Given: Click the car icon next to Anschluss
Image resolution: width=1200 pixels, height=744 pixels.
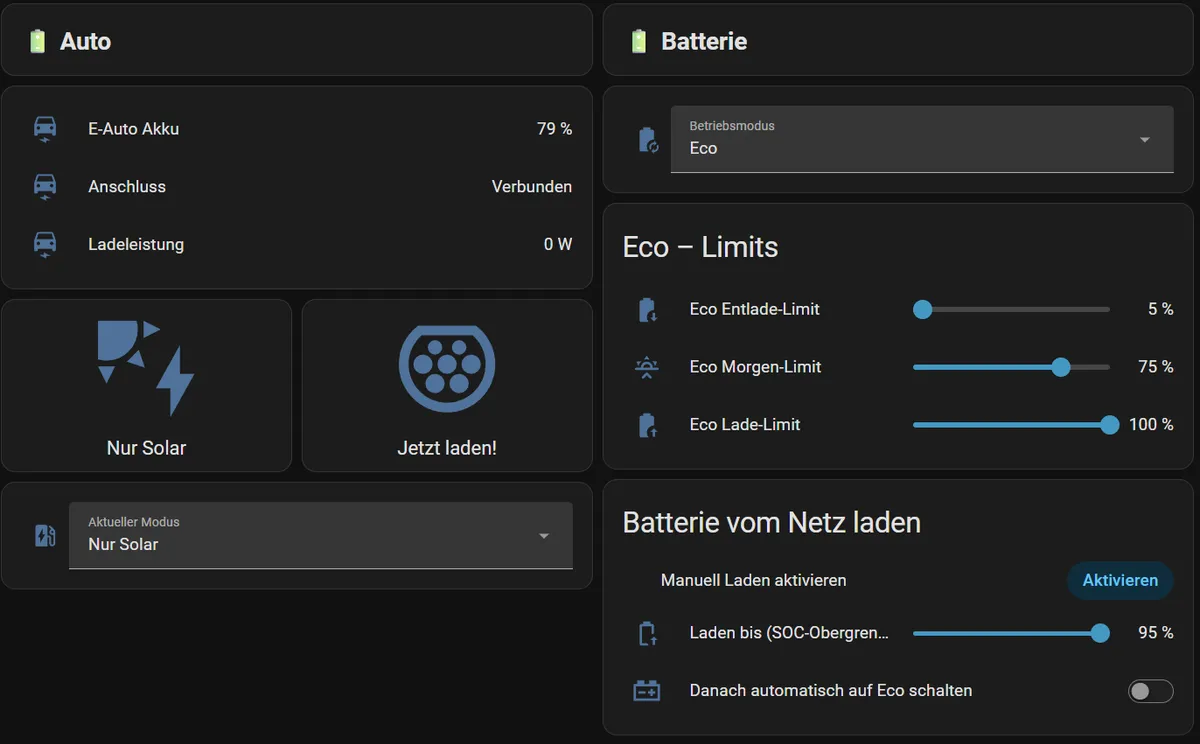Looking at the screenshot, I should coord(45,187).
